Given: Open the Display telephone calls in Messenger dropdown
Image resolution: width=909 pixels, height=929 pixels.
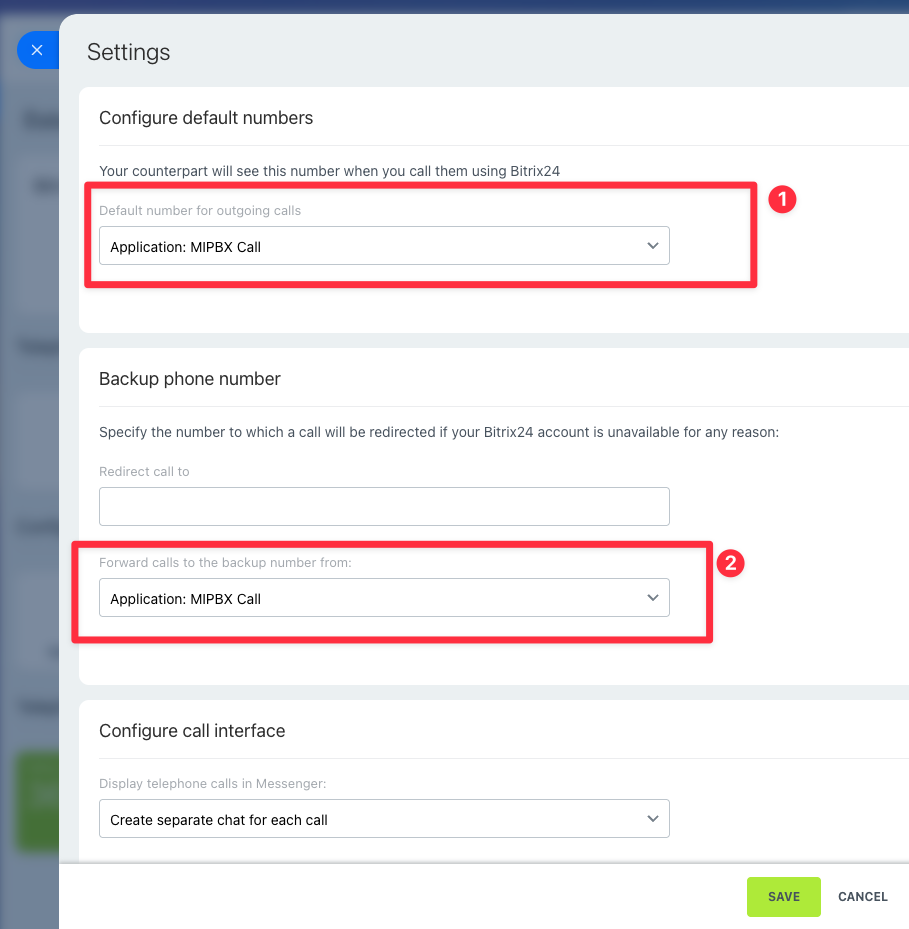Looking at the screenshot, I should (x=384, y=819).
